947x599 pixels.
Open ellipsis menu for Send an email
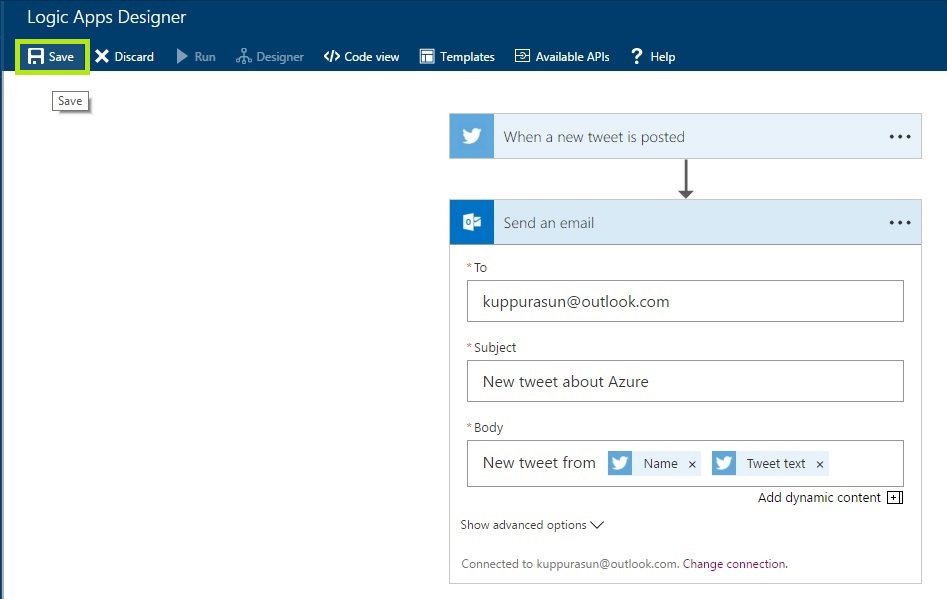(x=900, y=223)
